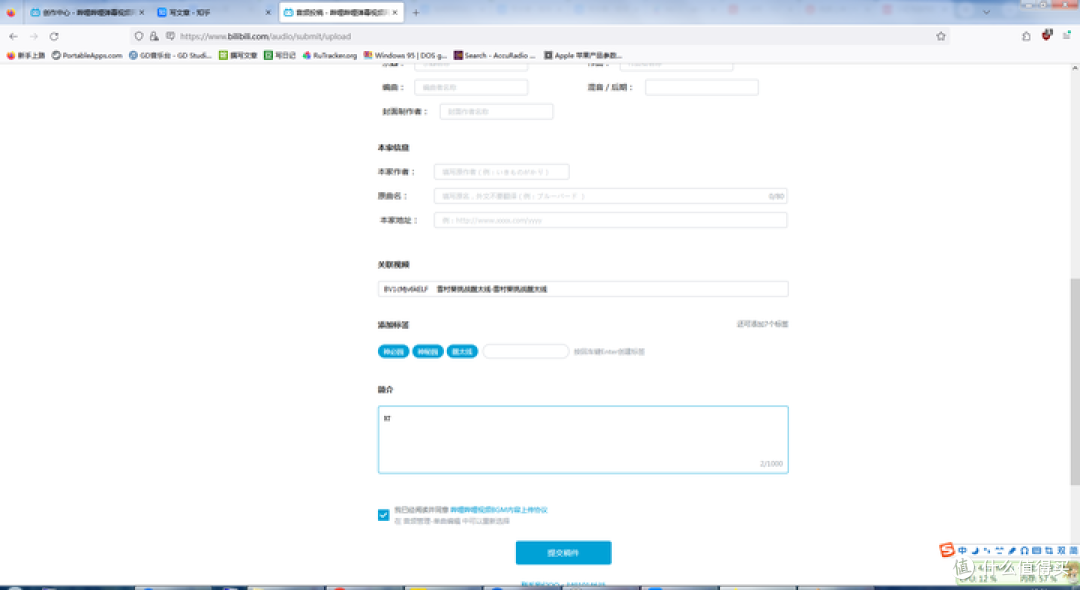Select the third blue tag chip
The image size is (1080, 590).
pos(462,352)
